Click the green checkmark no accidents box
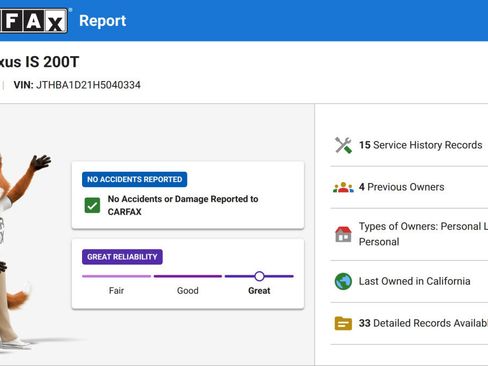Viewport: 488px width, 366px height. [x=92, y=205]
